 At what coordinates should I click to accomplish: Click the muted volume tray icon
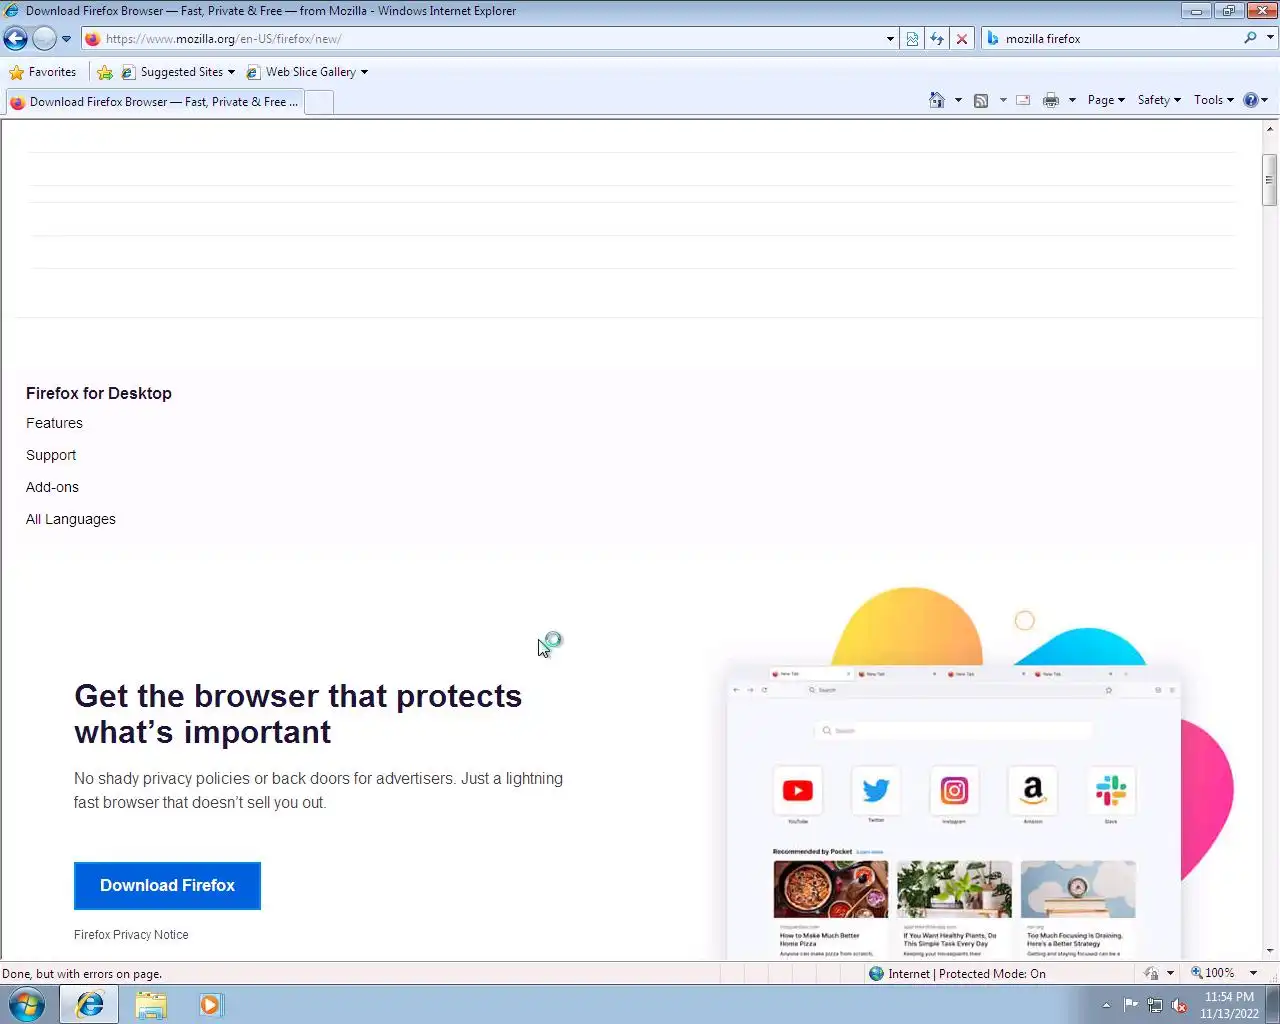point(1179,1005)
